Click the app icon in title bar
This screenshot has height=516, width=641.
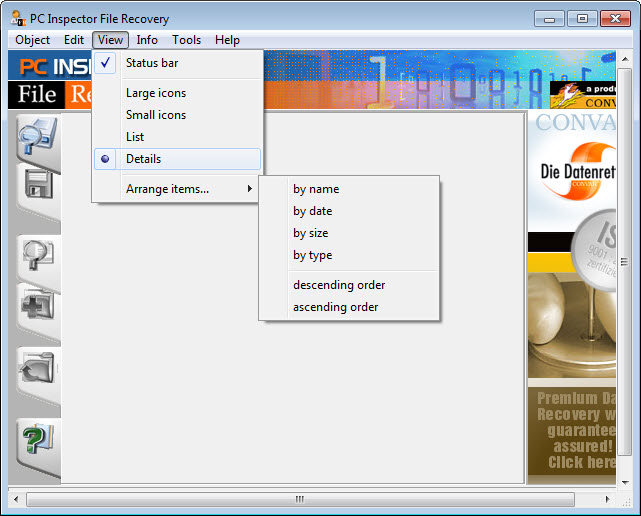[18, 18]
